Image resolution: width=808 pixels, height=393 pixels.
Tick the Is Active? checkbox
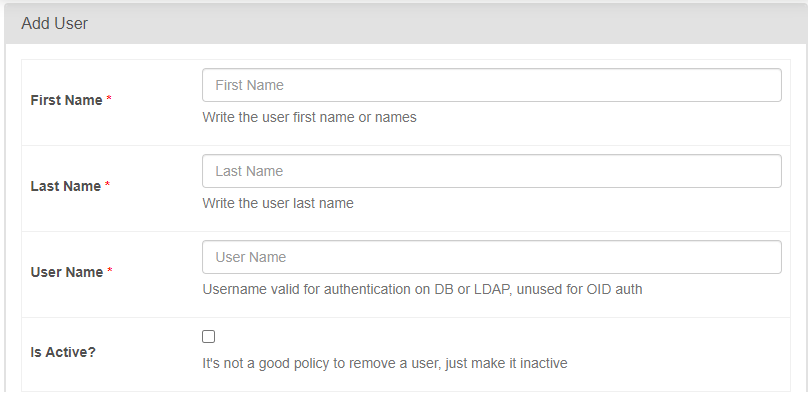pos(208,336)
